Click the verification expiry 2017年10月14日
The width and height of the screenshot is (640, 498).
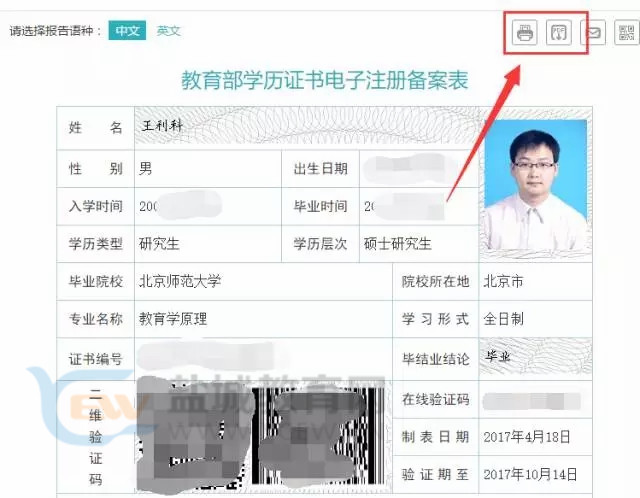pyautogui.click(x=532, y=473)
